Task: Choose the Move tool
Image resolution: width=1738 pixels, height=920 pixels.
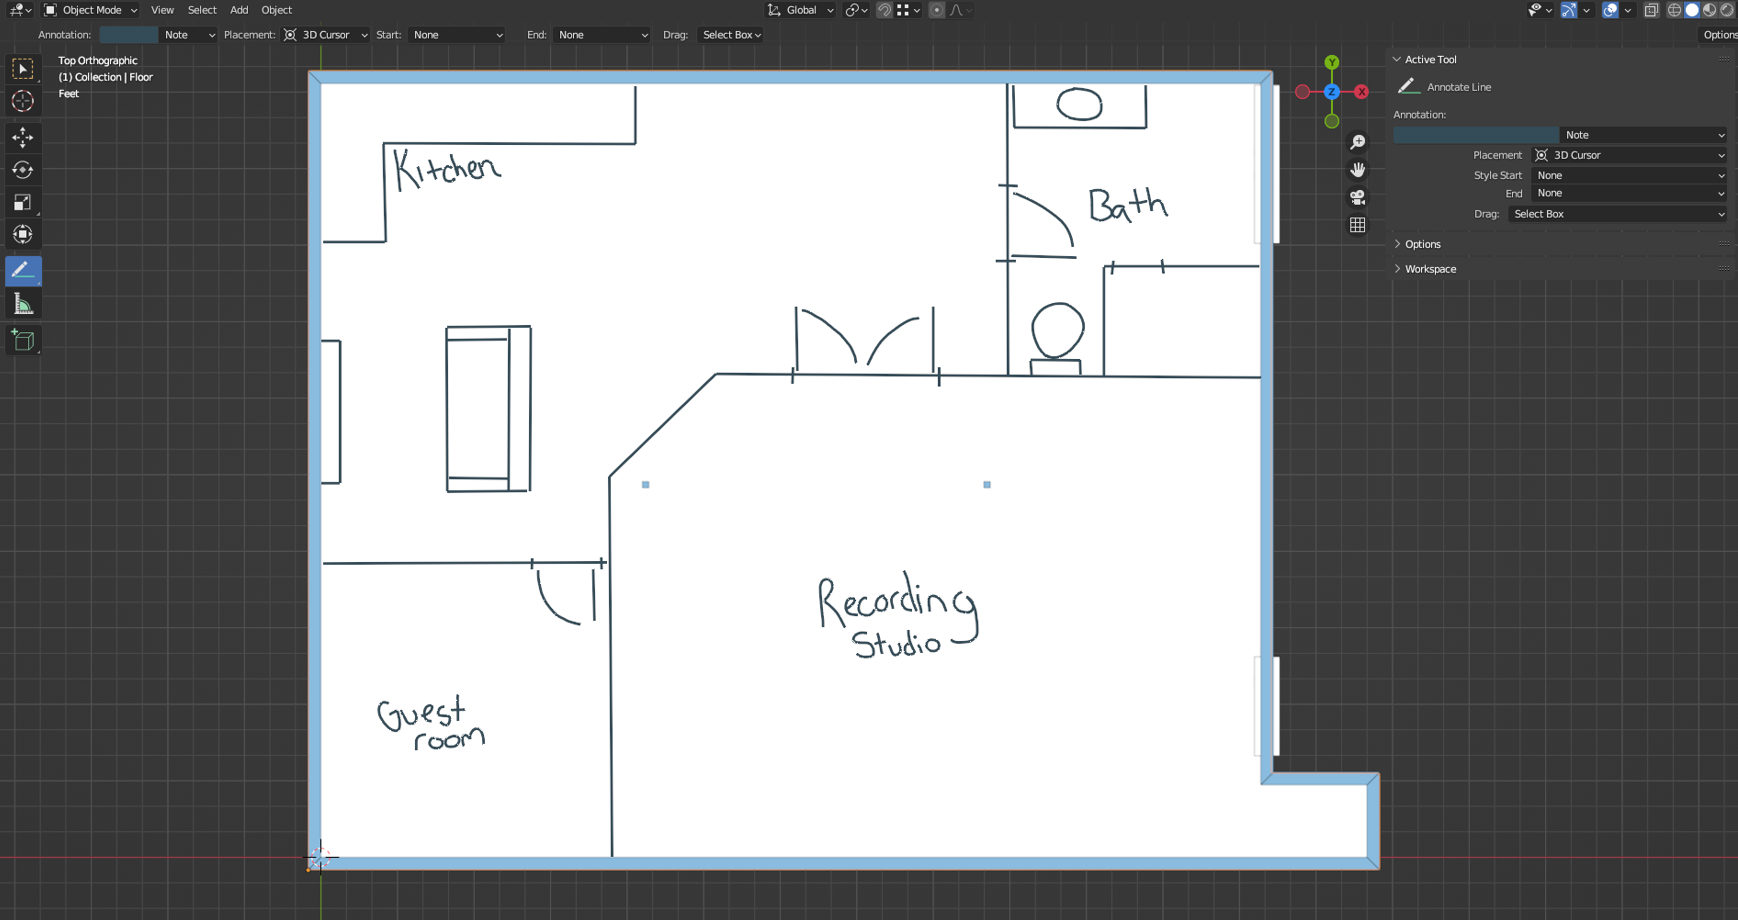Action: click(x=23, y=137)
